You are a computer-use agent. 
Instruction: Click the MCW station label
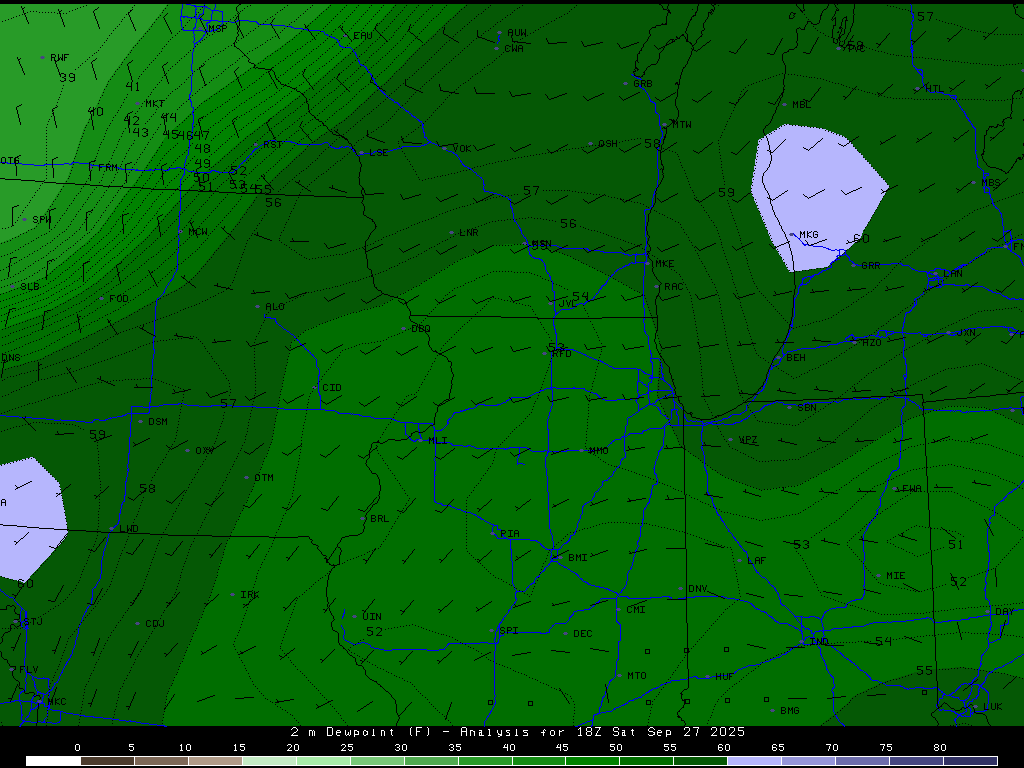198,232
